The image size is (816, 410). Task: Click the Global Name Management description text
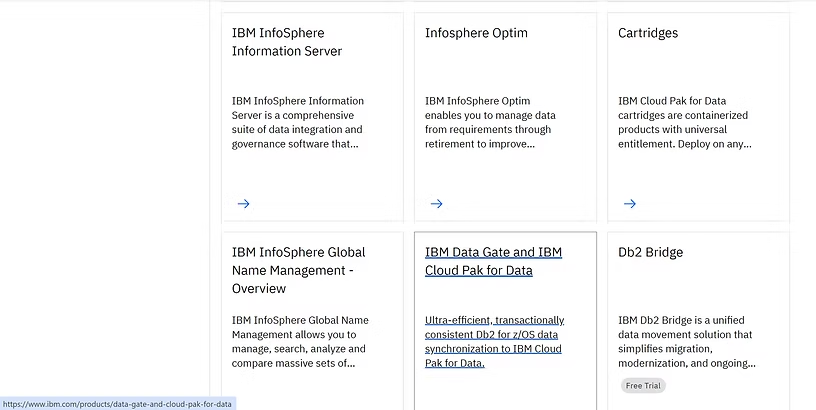pyautogui.click(x=300, y=342)
